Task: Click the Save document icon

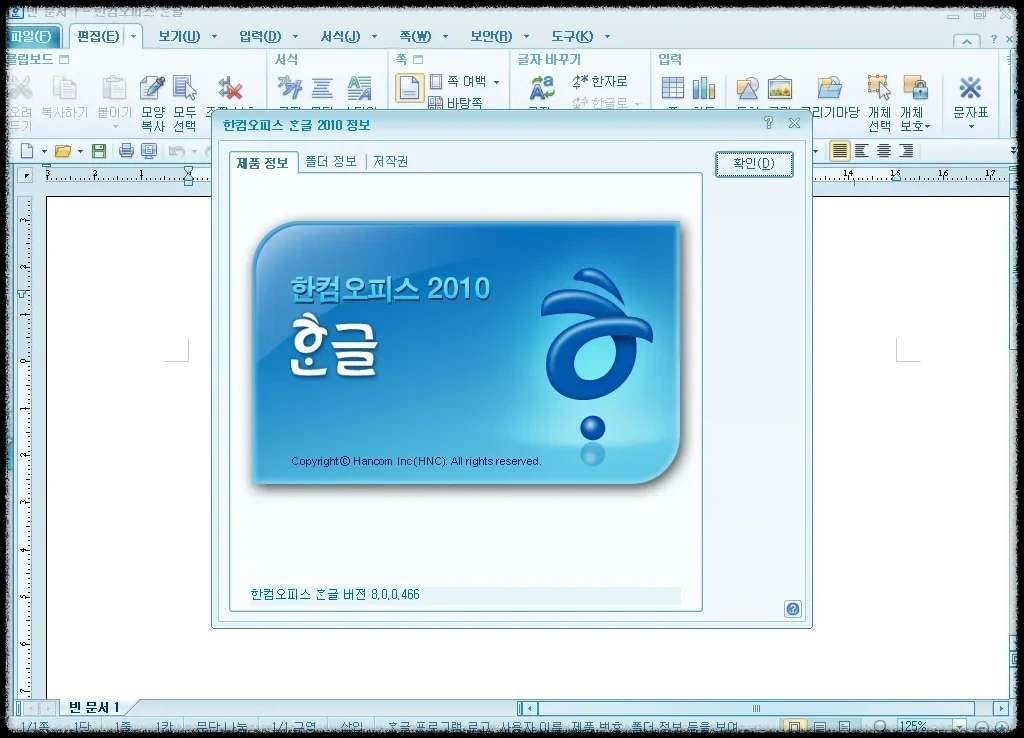Action: tap(99, 150)
